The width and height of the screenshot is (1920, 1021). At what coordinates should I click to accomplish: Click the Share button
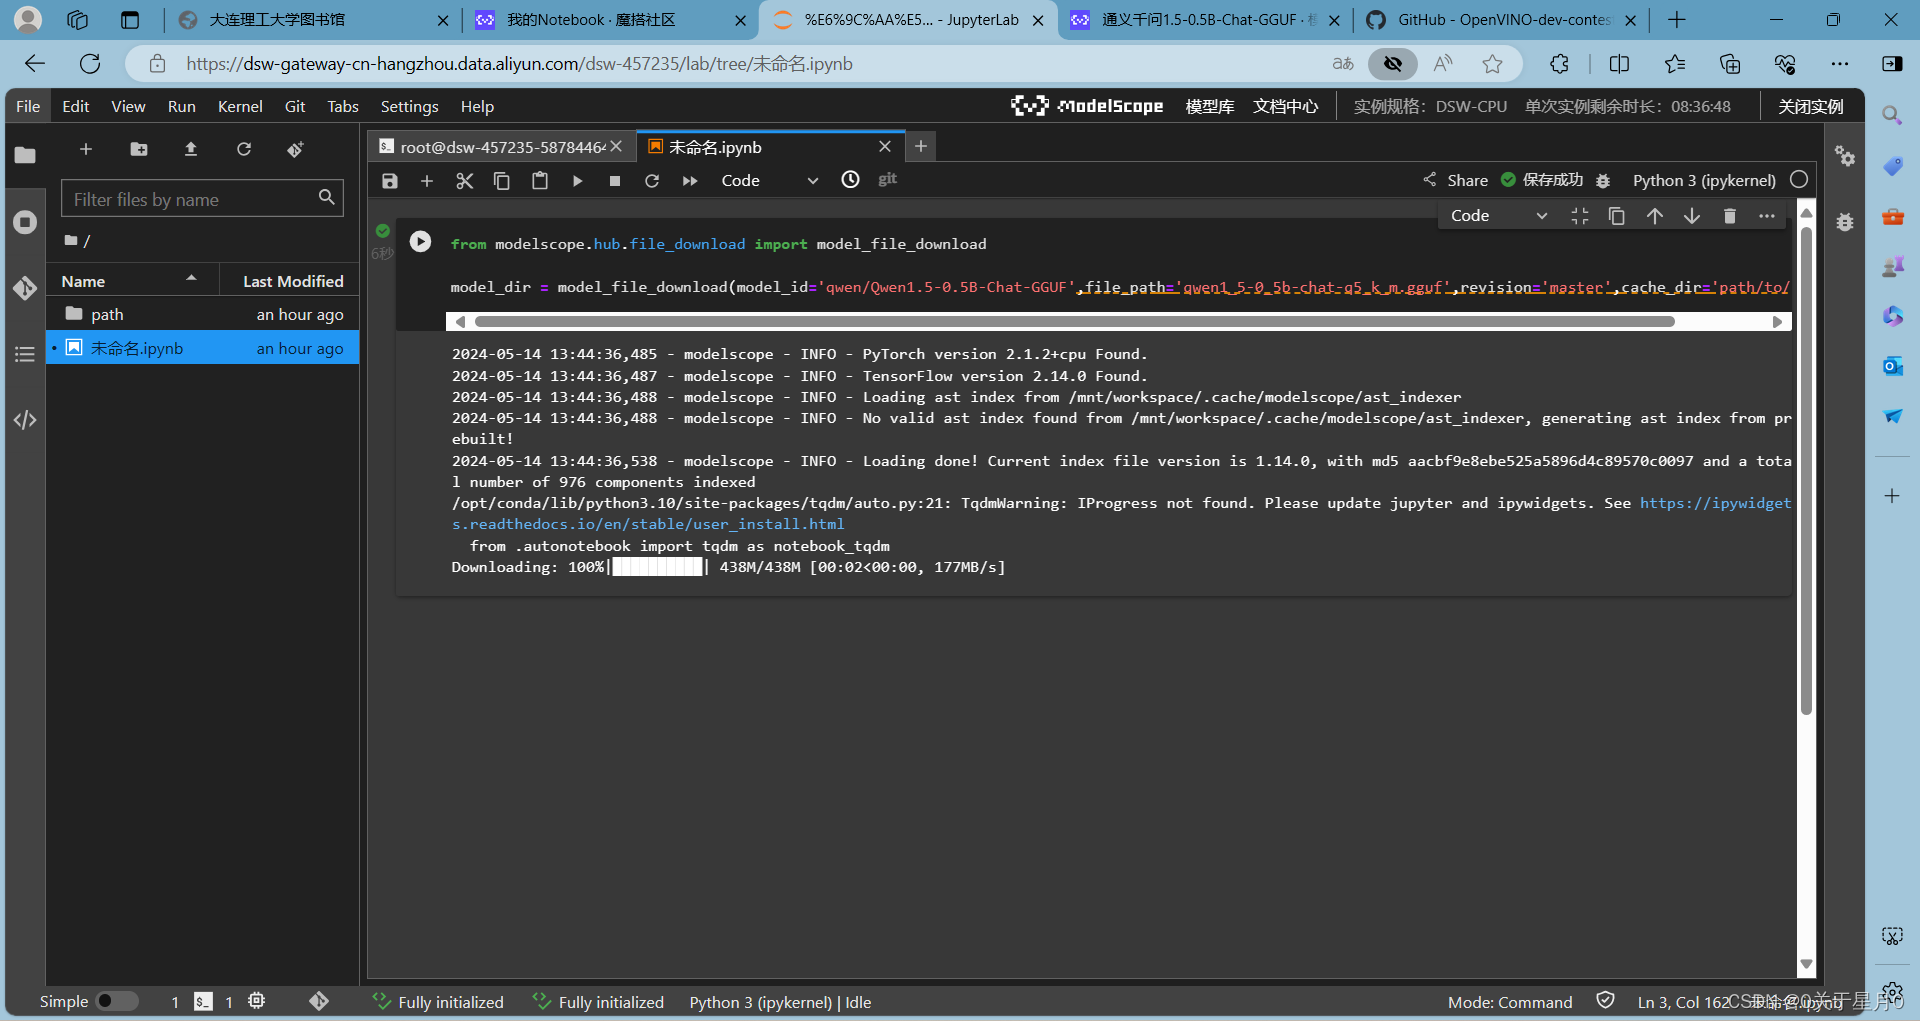[x=1456, y=180]
